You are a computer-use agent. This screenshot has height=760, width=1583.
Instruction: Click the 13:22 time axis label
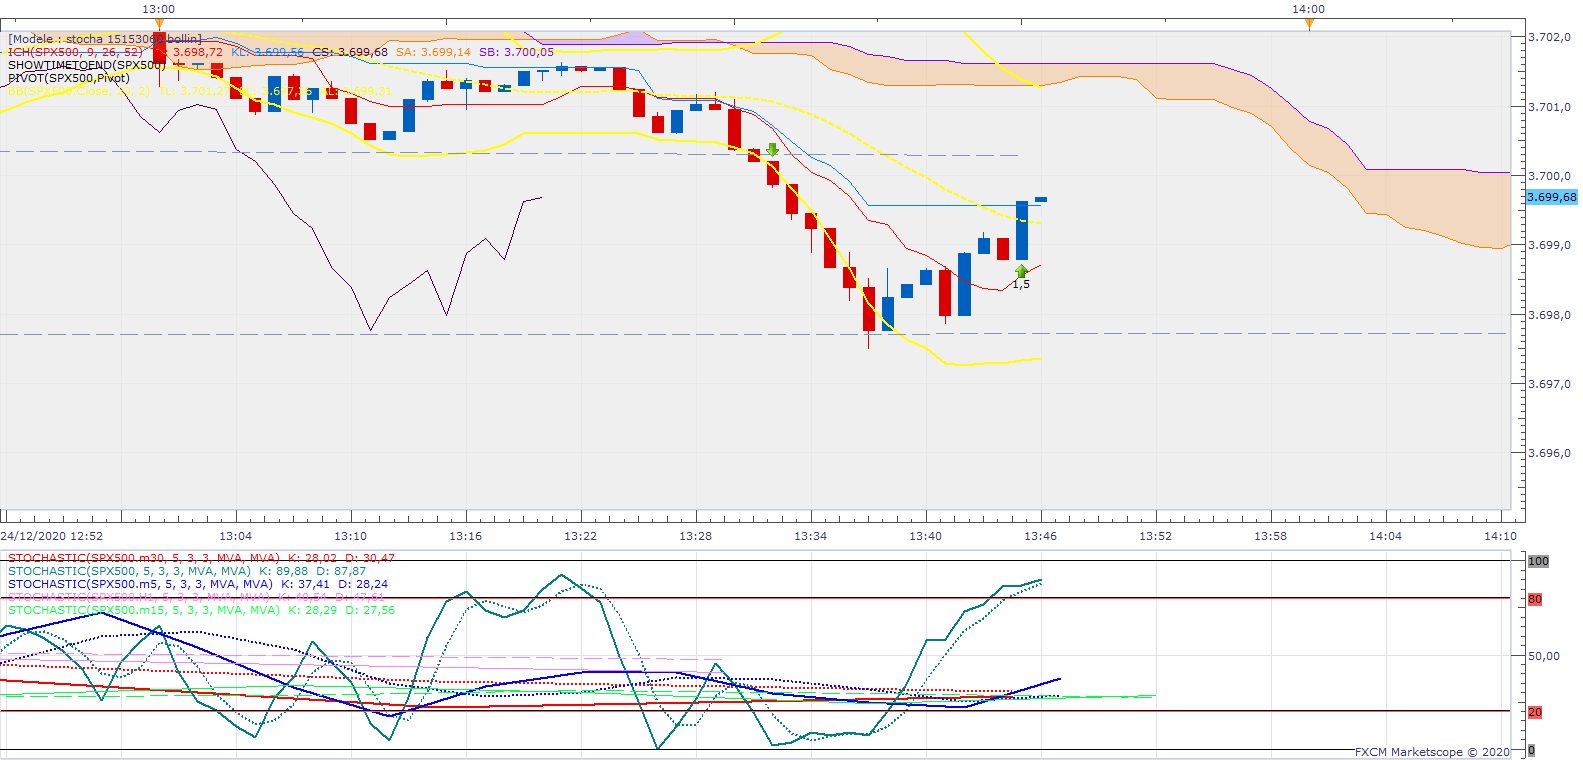click(580, 536)
